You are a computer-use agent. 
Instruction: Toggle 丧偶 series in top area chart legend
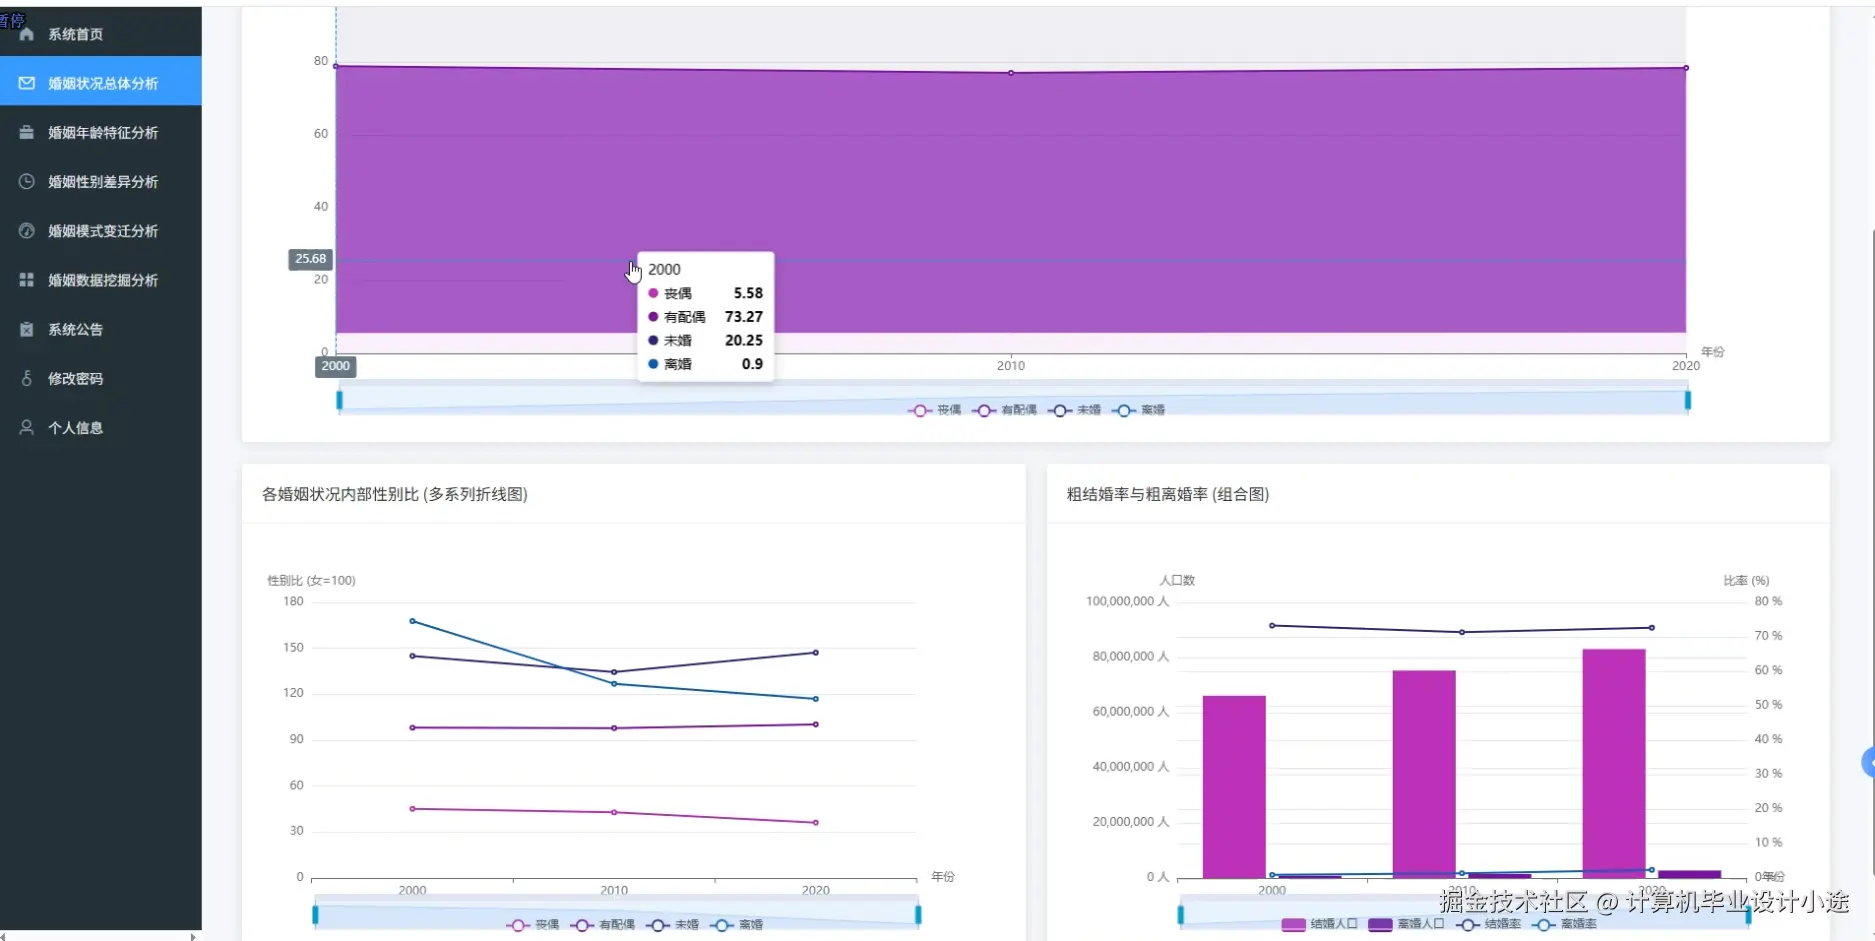[x=935, y=410]
